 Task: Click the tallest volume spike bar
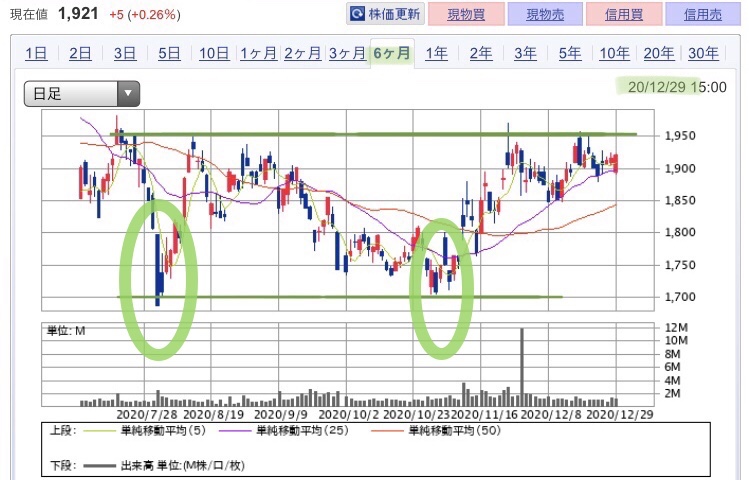point(522,367)
